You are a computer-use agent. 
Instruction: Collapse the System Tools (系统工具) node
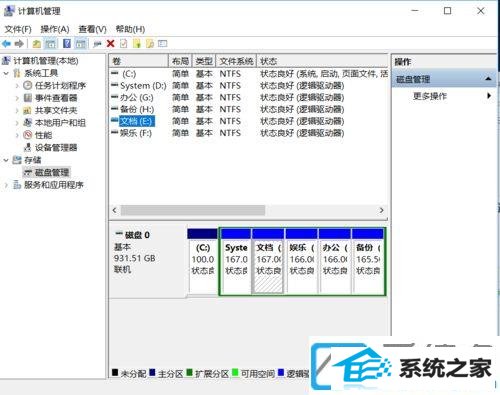click(6, 73)
